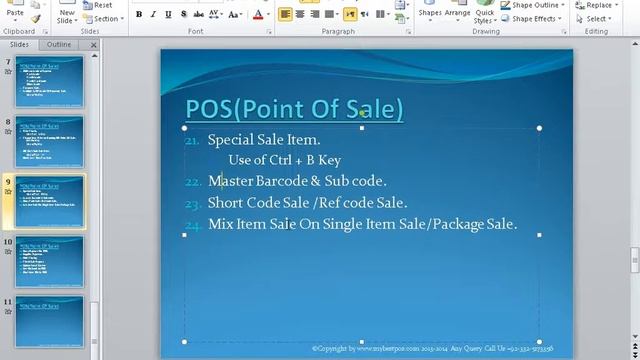The image size is (640, 360).
Task: Select the slide 11 thumbnail
Action: click(49, 322)
